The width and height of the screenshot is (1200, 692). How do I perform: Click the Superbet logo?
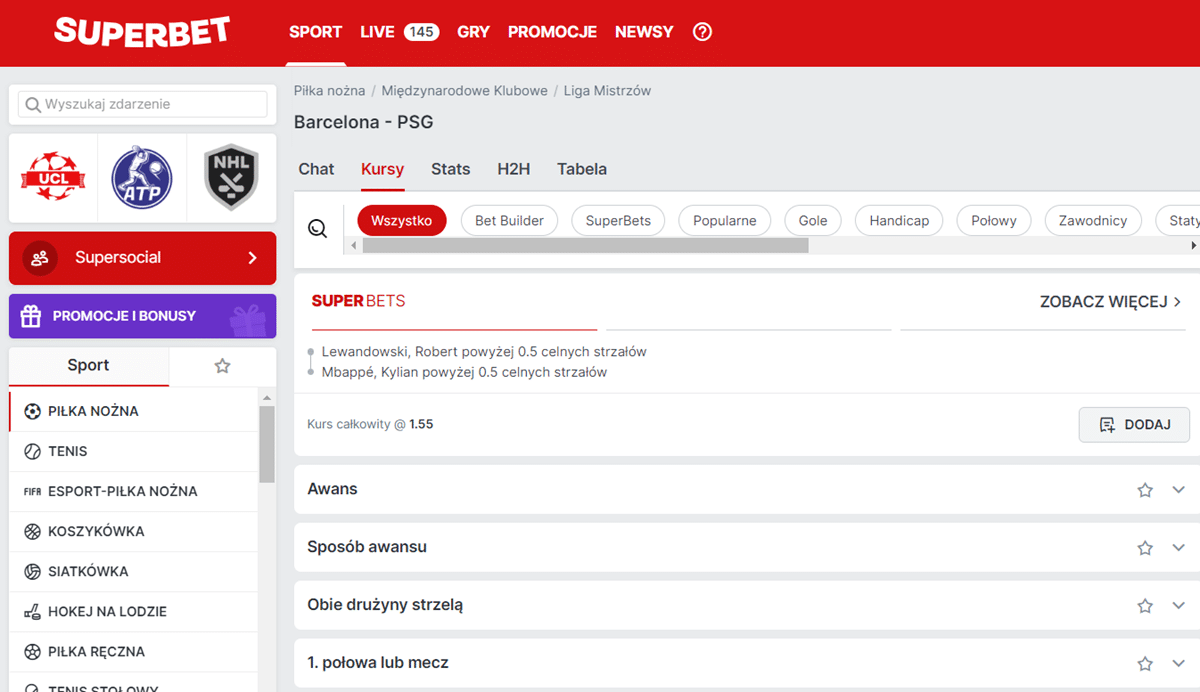pyautogui.click(x=141, y=32)
